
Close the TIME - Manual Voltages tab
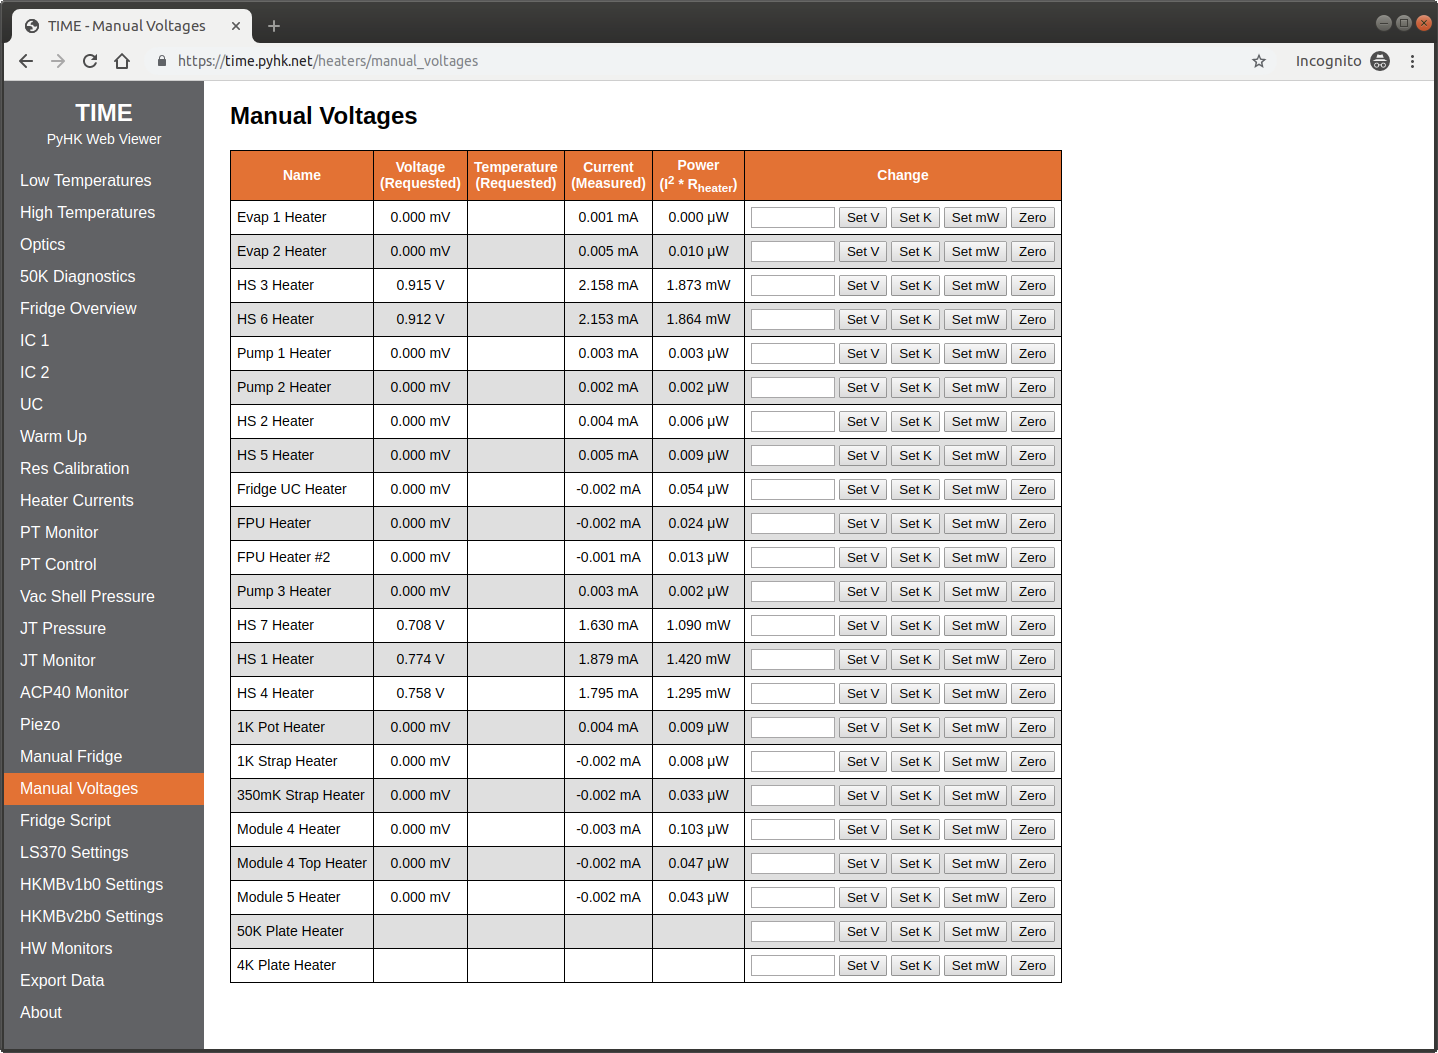click(236, 26)
